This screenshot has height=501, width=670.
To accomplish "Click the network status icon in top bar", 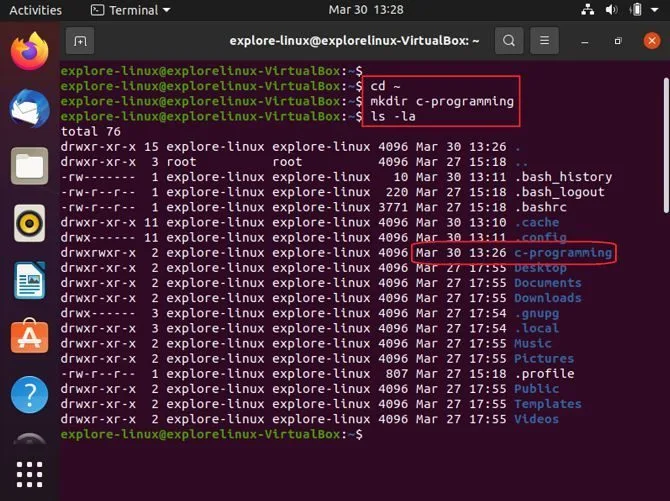I will pos(588,10).
